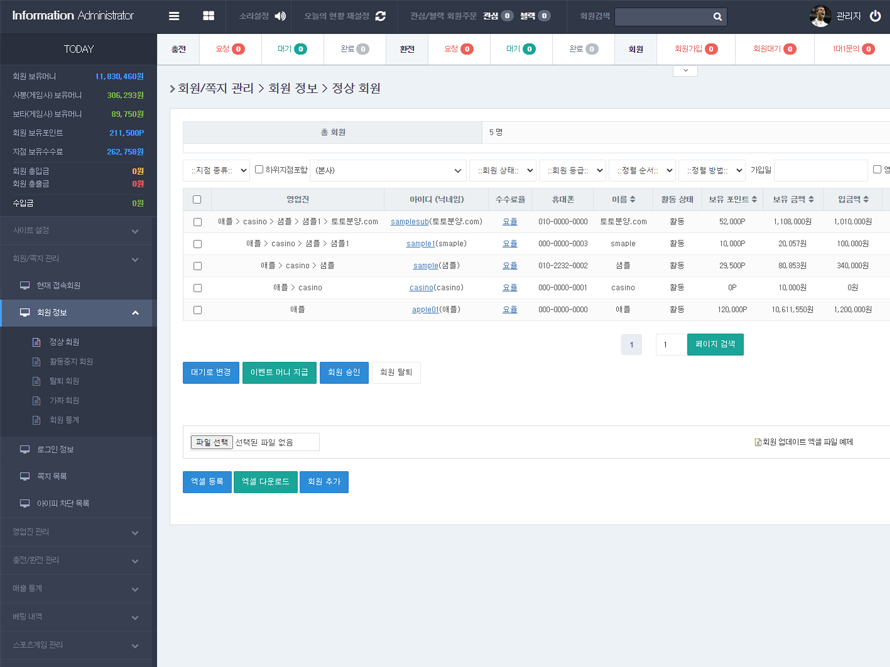Expand the 사이트 설정 sidebar section

(78, 231)
